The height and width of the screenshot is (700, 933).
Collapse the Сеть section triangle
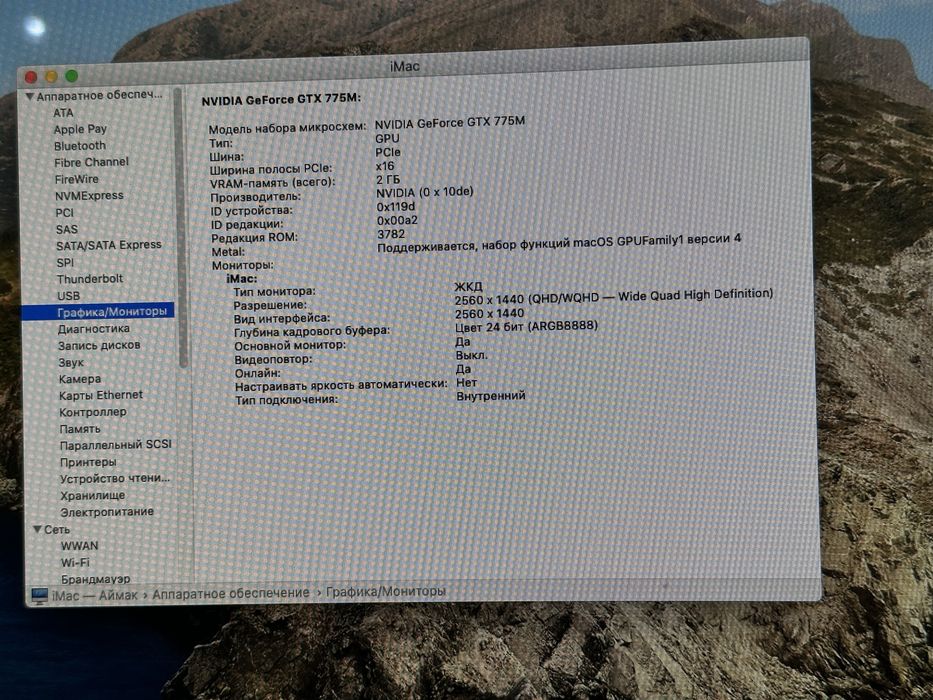[x=37, y=529]
